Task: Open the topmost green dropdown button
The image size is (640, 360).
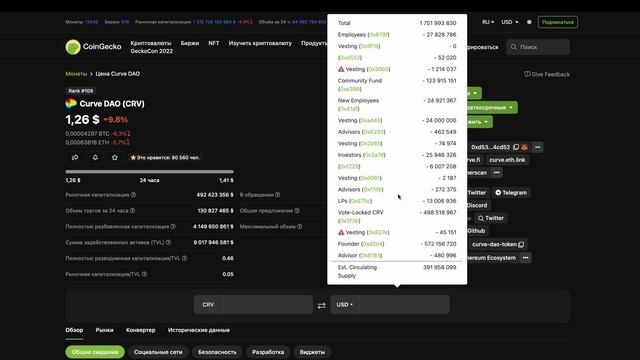Action: [x=474, y=93]
